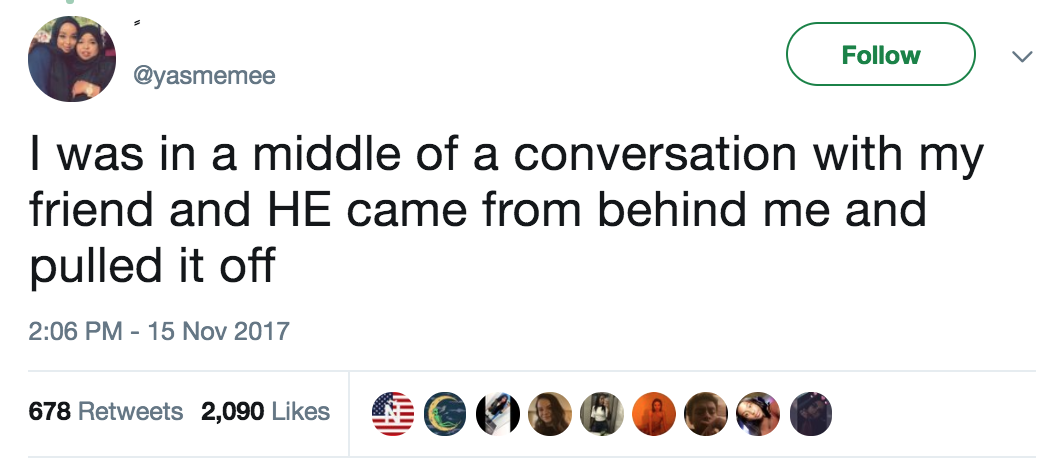Click the date 15 Nov 2017

216,331
